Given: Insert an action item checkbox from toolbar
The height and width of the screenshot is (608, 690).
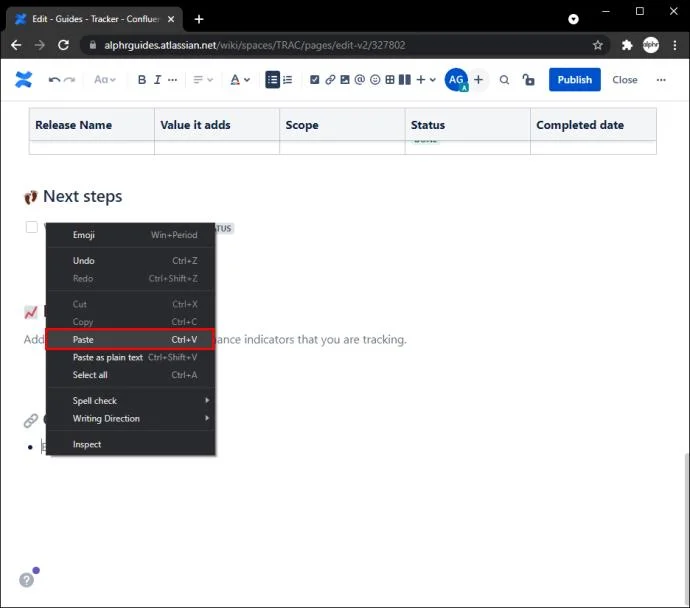Looking at the screenshot, I should pyautogui.click(x=314, y=80).
